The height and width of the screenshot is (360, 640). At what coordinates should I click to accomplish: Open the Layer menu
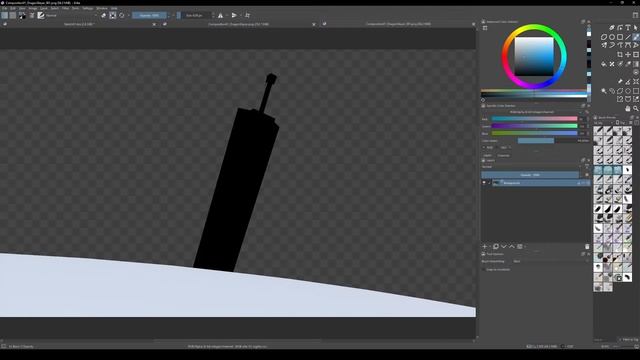coord(43,8)
